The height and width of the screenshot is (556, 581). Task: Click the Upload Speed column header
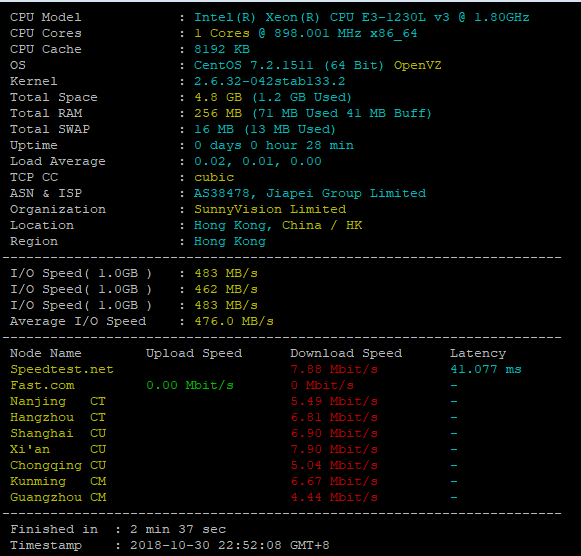pyautogui.click(x=194, y=353)
